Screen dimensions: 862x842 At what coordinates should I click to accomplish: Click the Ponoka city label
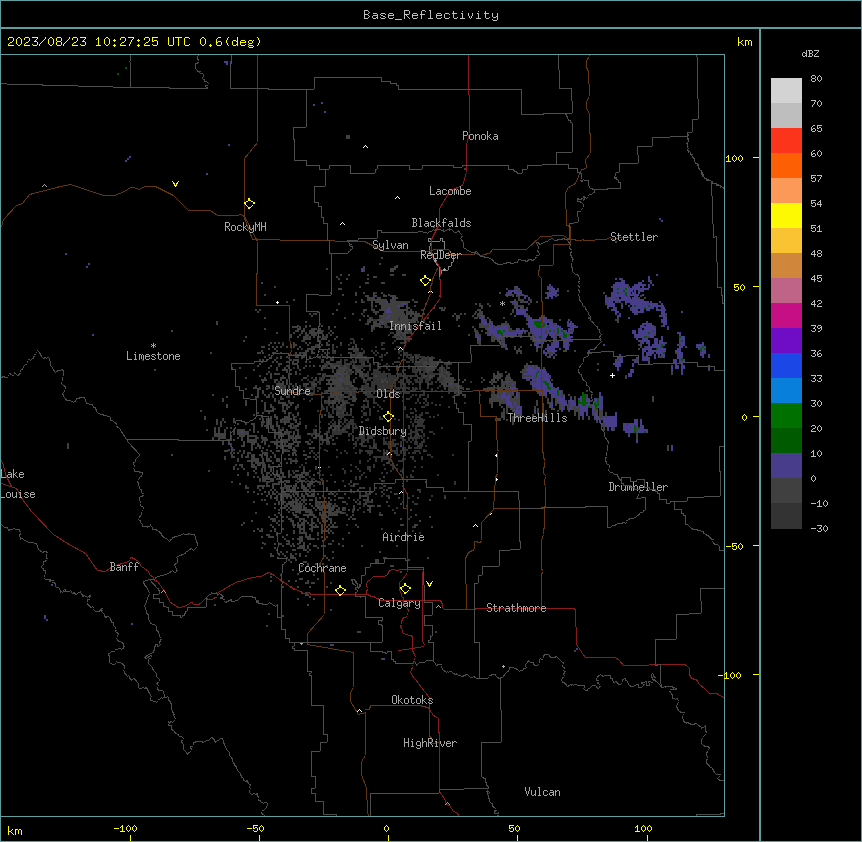tap(480, 136)
